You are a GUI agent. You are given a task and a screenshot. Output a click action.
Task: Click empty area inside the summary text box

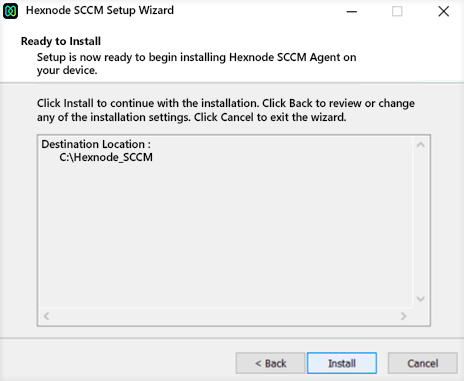[226, 233]
